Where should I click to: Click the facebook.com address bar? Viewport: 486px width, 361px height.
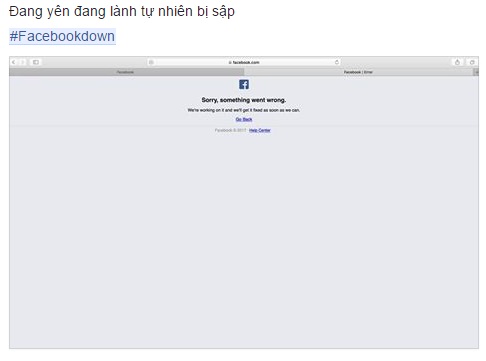click(x=244, y=62)
